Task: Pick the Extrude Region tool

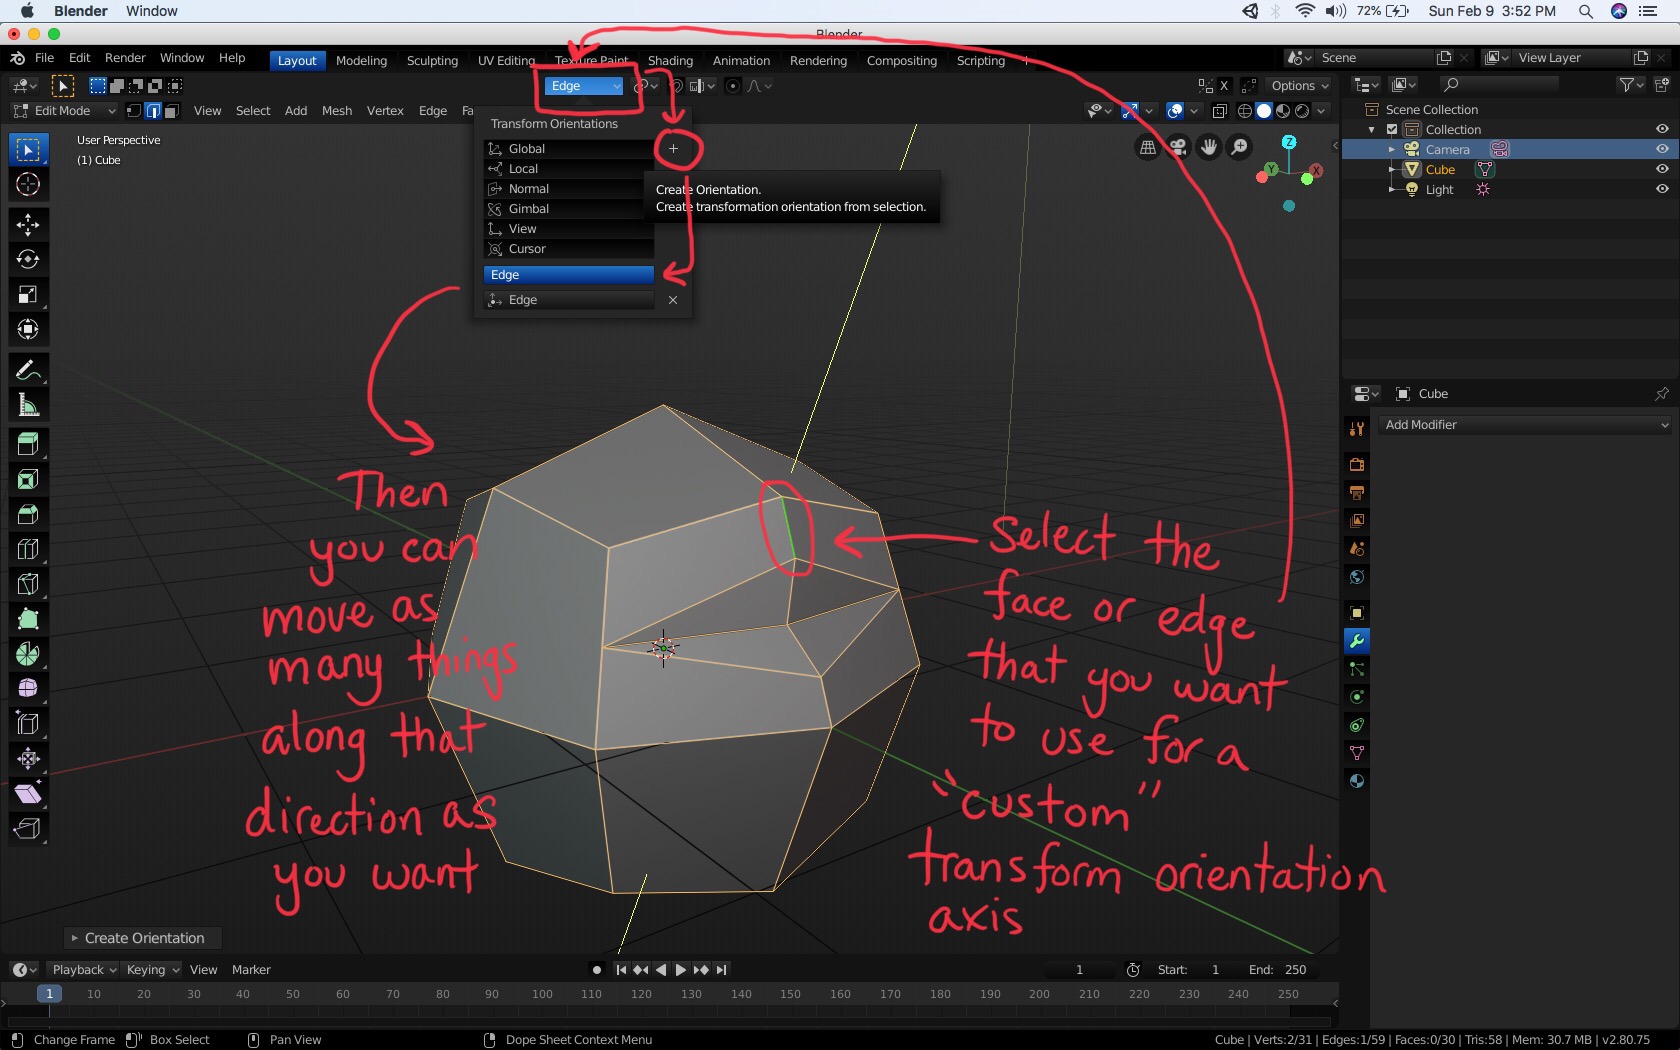Action: [x=28, y=444]
